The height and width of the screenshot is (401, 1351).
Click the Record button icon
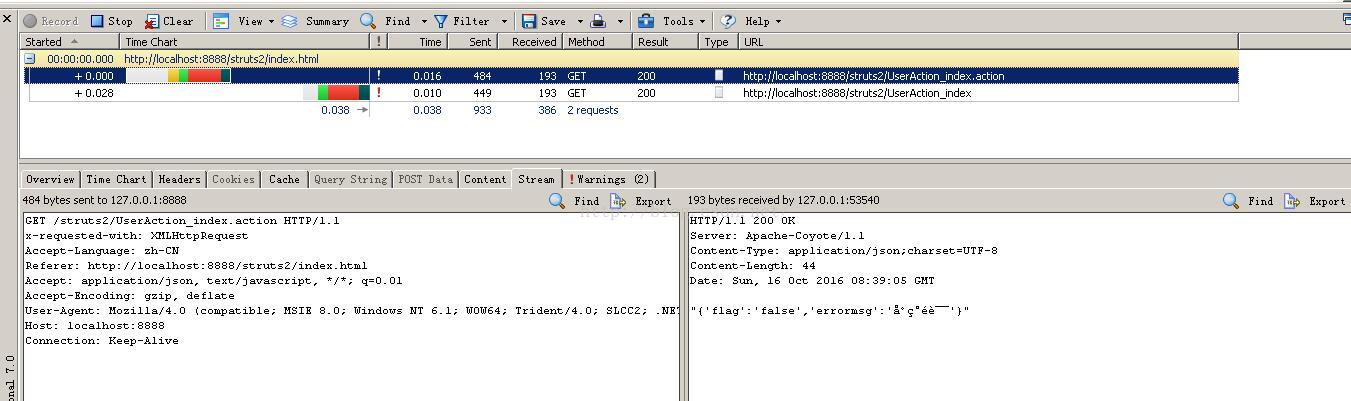tap(31, 21)
